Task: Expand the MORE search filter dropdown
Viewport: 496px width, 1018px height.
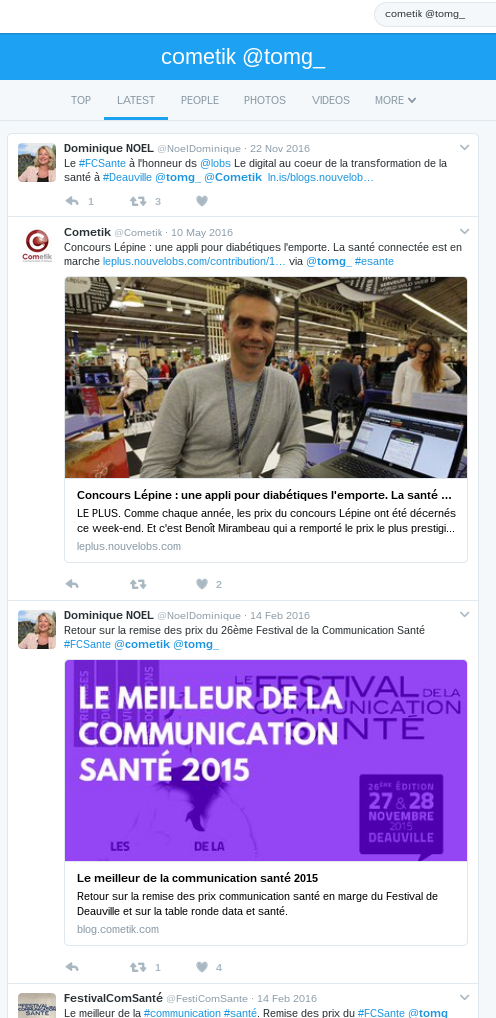Action: 395,100
